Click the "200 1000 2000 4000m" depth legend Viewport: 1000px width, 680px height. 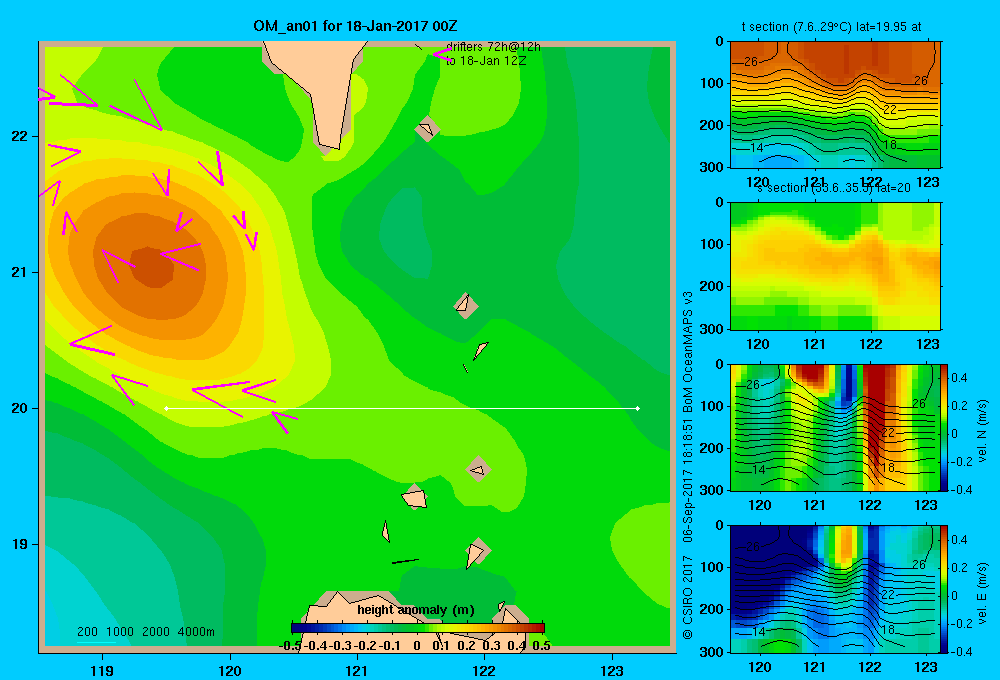coord(145,632)
